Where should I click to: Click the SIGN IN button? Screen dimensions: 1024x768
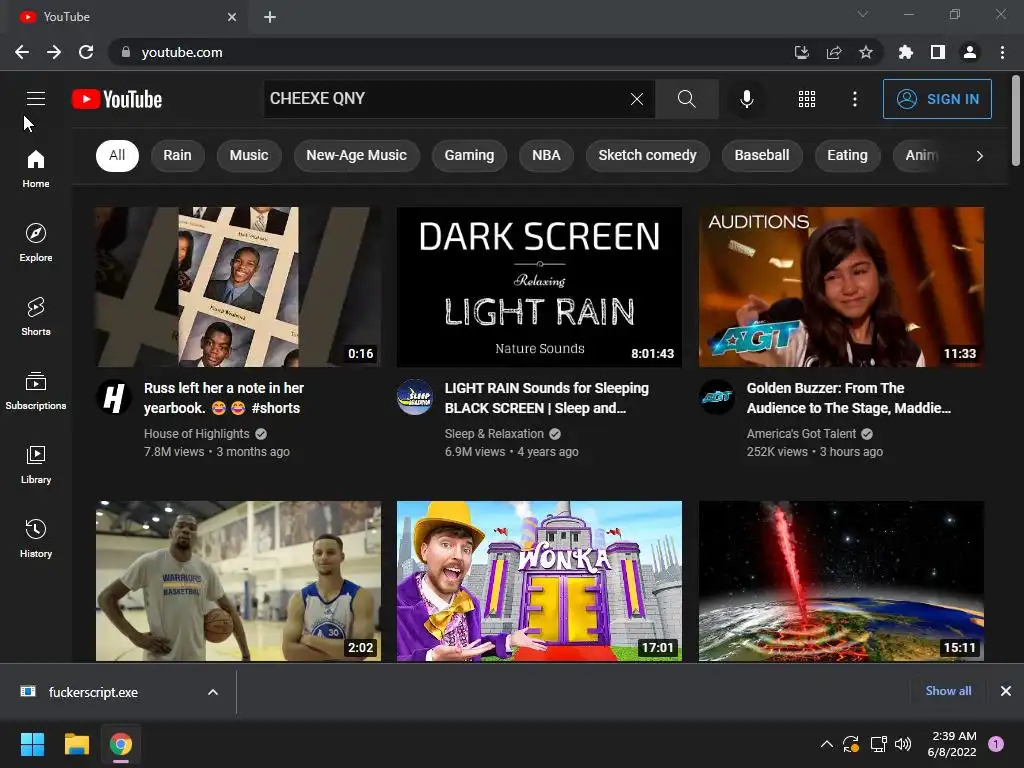tap(937, 99)
